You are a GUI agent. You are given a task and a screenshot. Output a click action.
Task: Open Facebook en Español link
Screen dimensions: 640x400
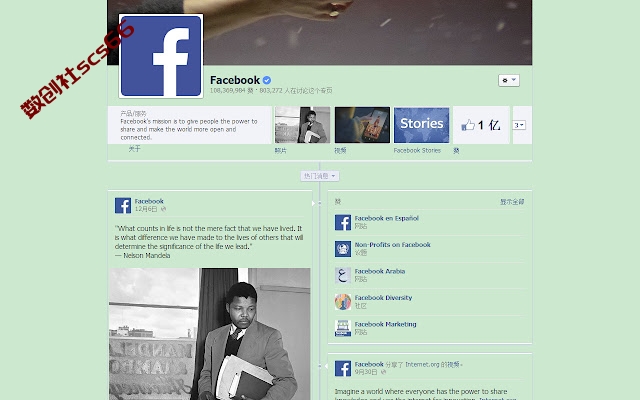click(387, 218)
